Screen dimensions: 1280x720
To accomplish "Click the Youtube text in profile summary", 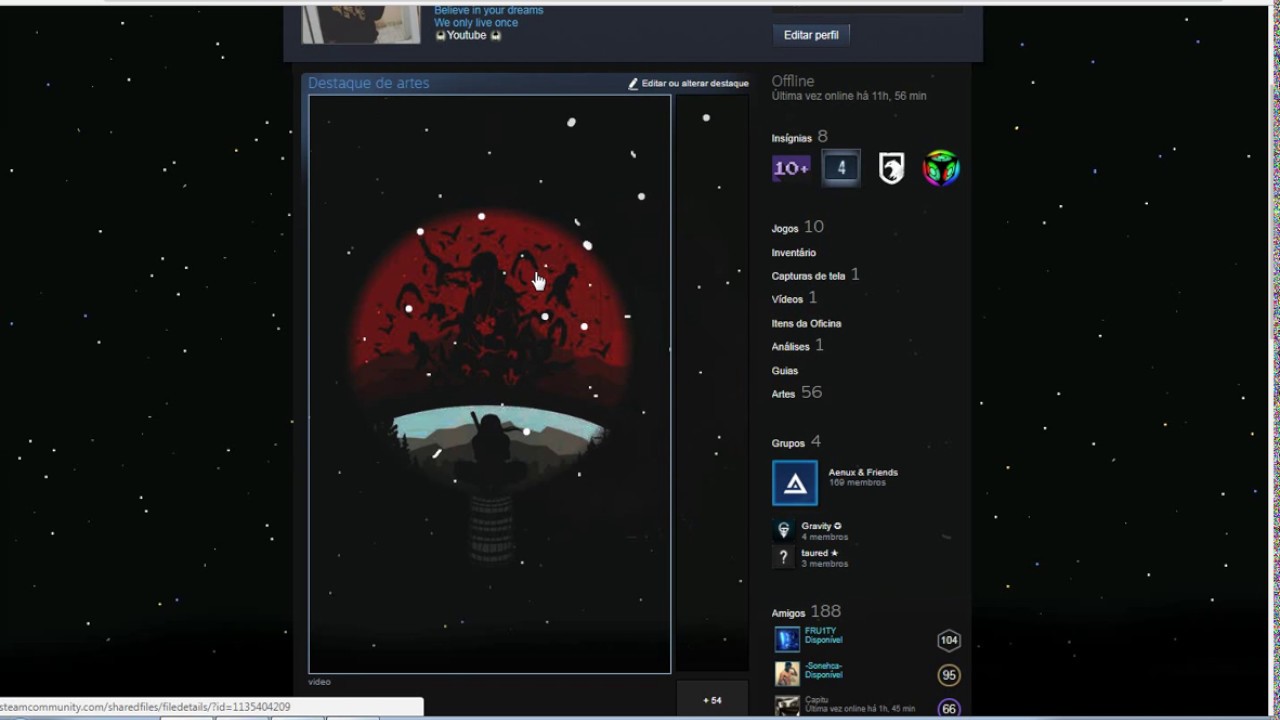I will (x=466, y=35).
